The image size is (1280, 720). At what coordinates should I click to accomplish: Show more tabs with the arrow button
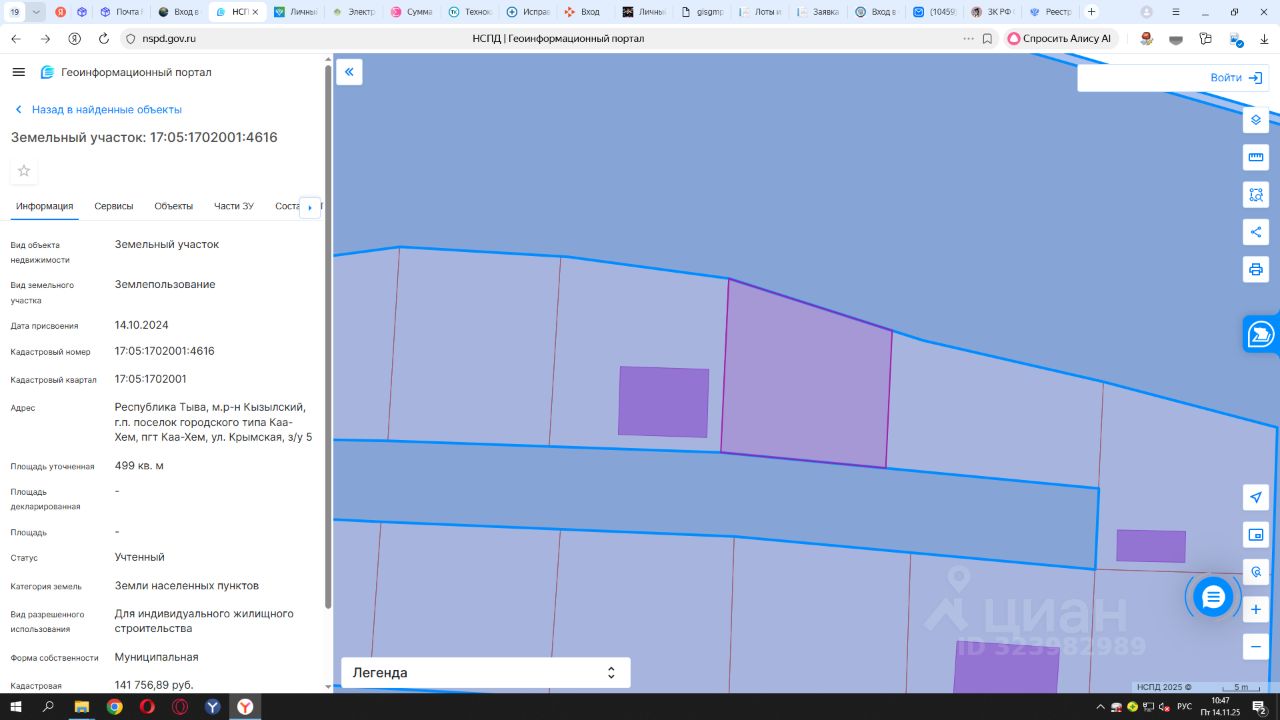(x=310, y=207)
